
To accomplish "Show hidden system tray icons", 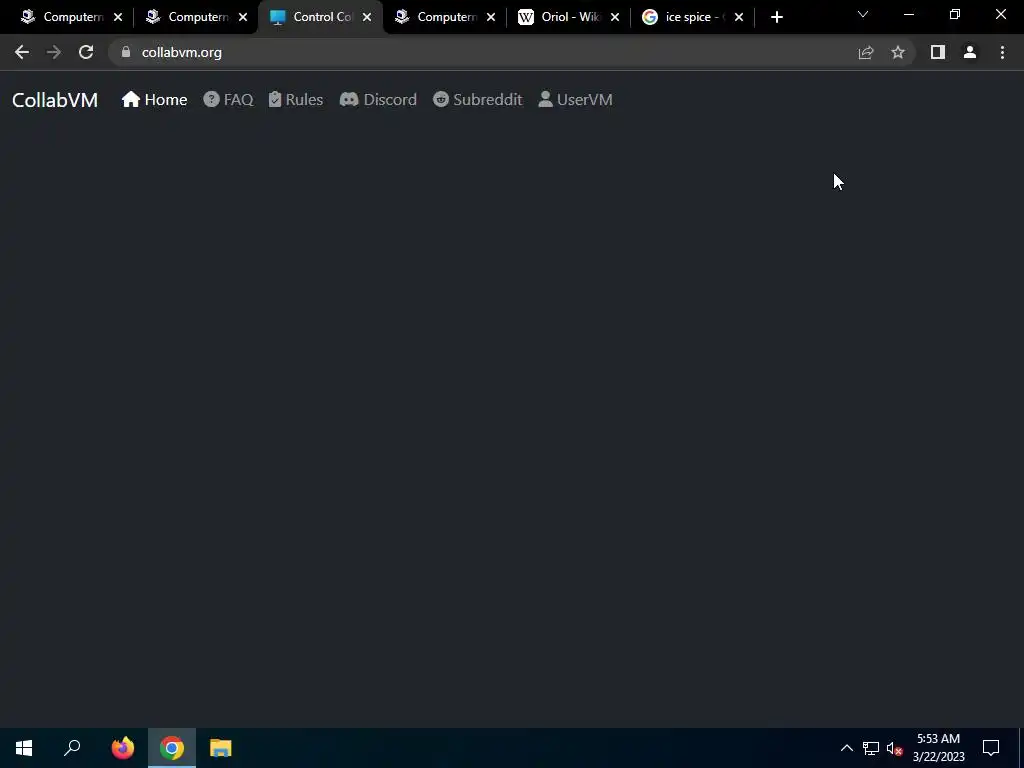I will (x=846, y=748).
